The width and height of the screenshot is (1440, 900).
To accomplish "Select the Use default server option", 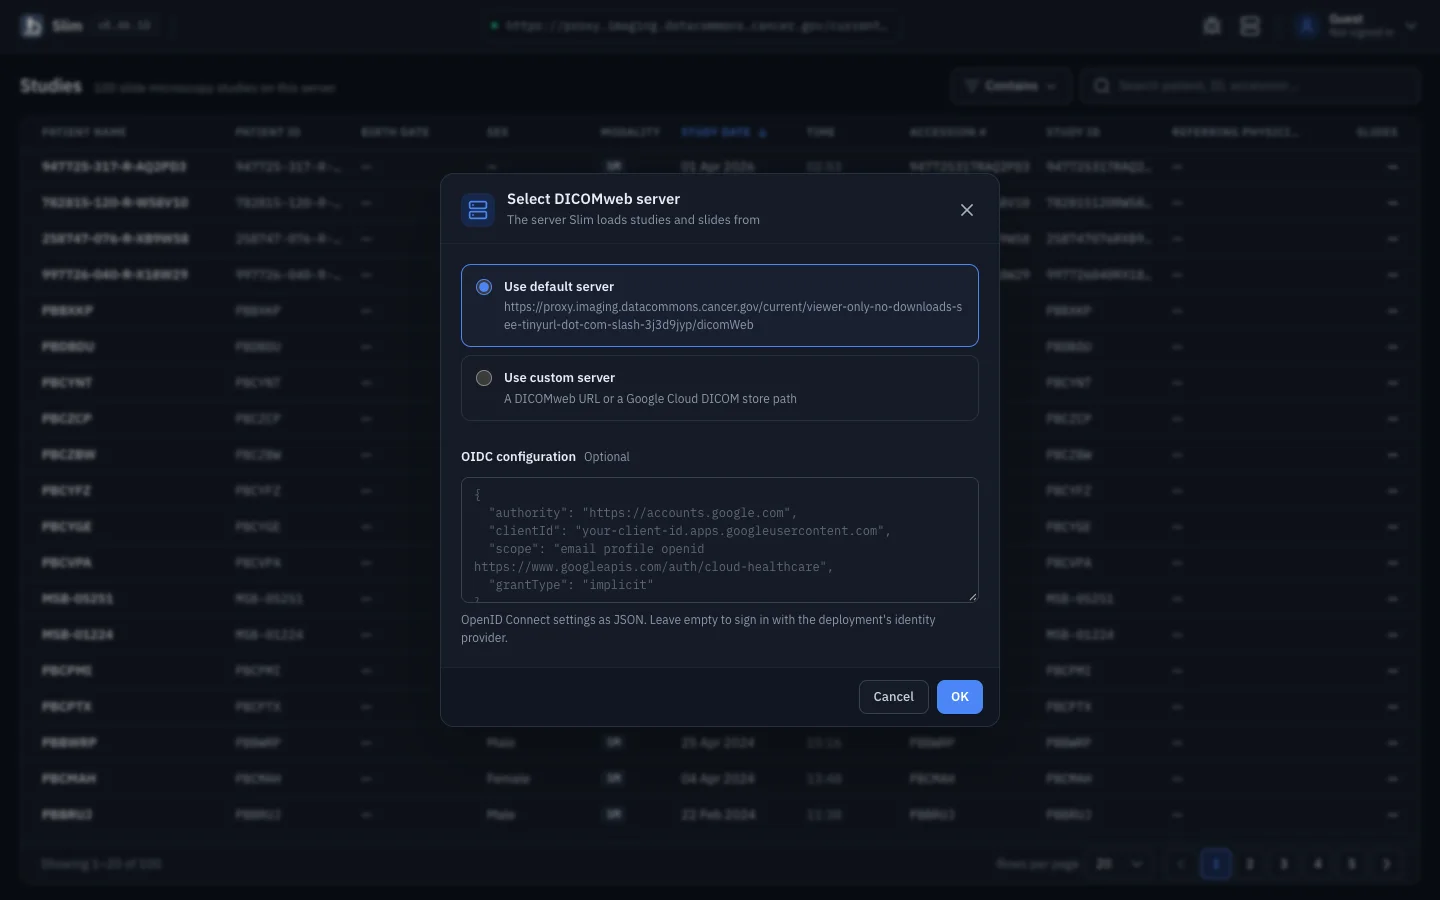I will [719, 305].
